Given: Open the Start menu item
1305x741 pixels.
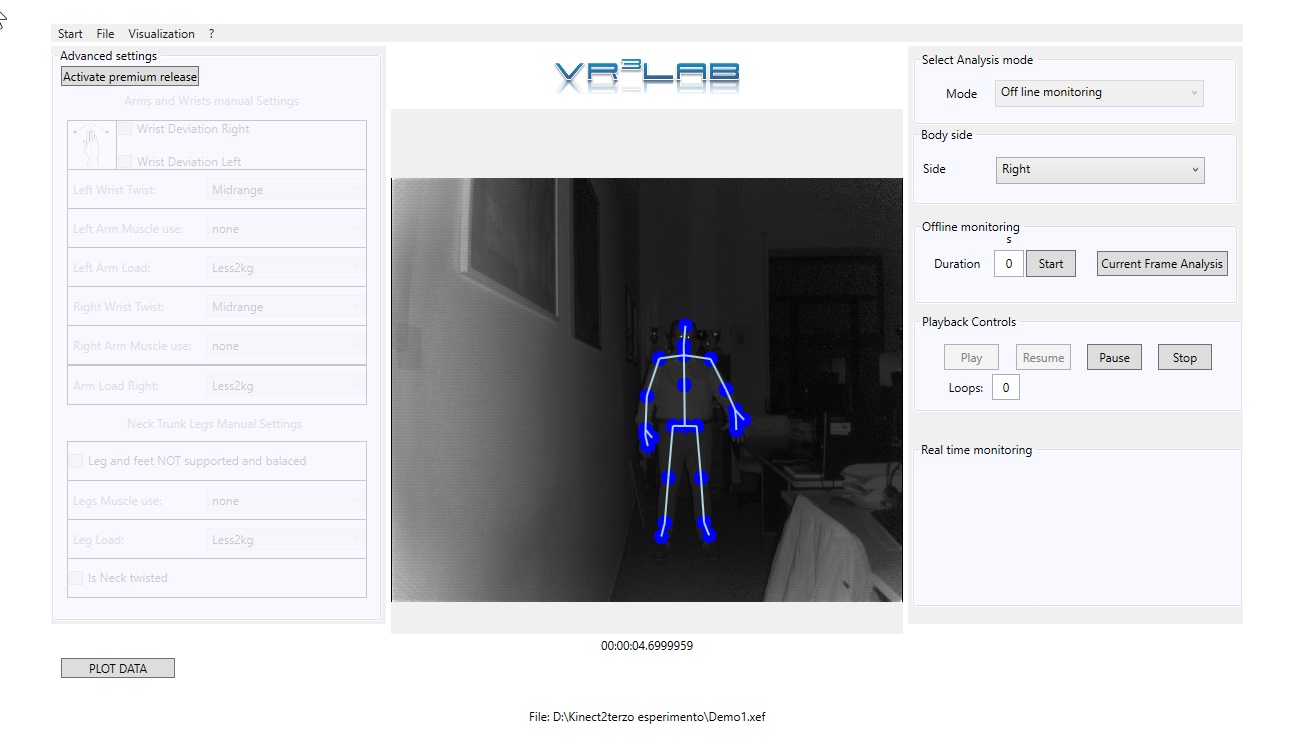Looking at the screenshot, I should [x=70, y=34].
